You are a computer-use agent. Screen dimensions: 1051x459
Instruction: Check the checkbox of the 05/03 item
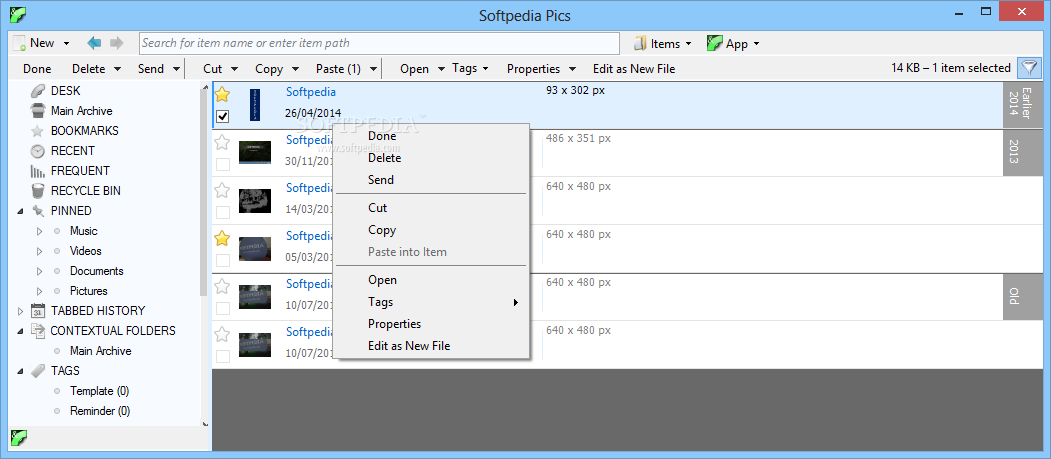pos(223,260)
